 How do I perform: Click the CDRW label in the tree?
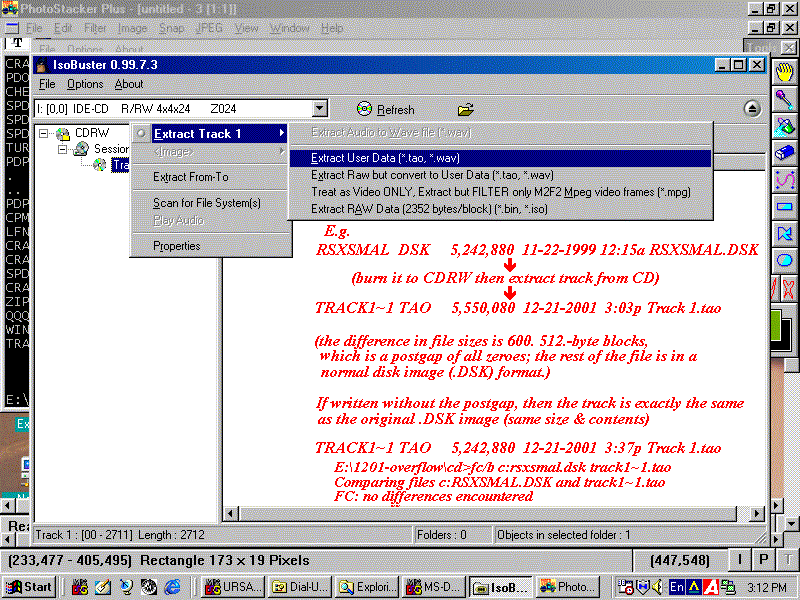coord(92,133)
